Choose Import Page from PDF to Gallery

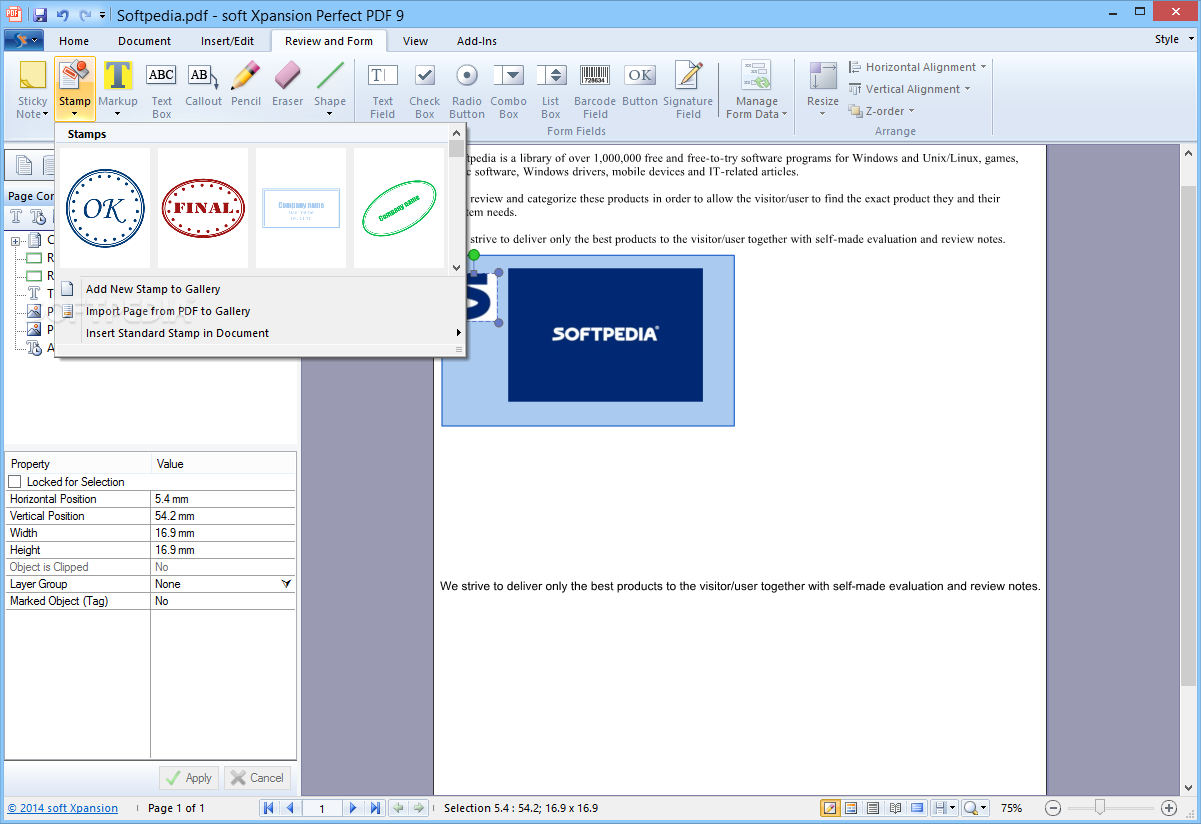pos(260,311)
